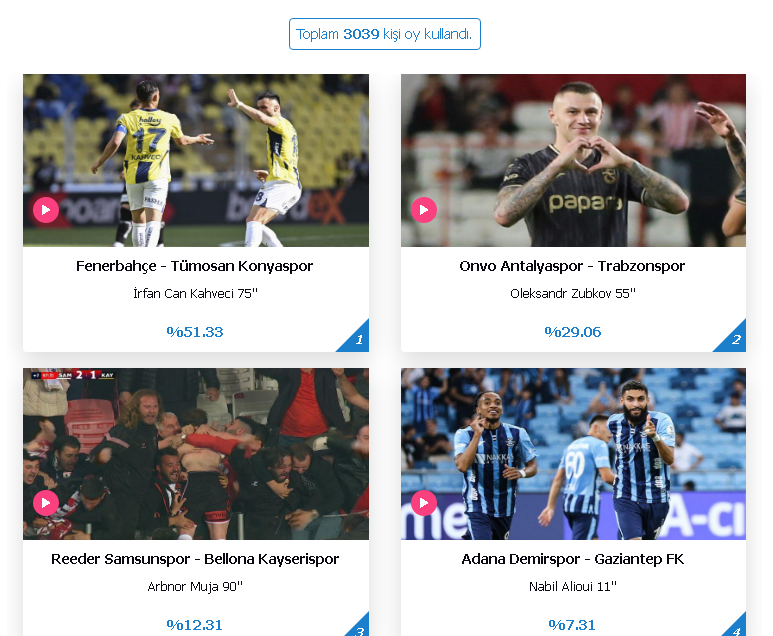Click the Oleksandr Zubkov 55'' text
The height and width of the screenshot is (636, 773).
(573, 293)
